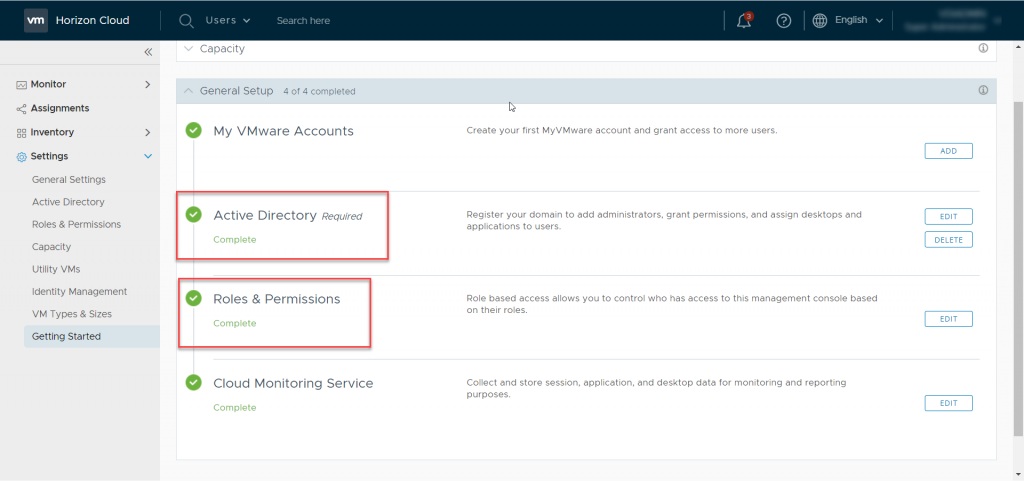Viewport: 1024px width, 481px height.
Task: Click the Horizon Cloud title
Action: 92,20
